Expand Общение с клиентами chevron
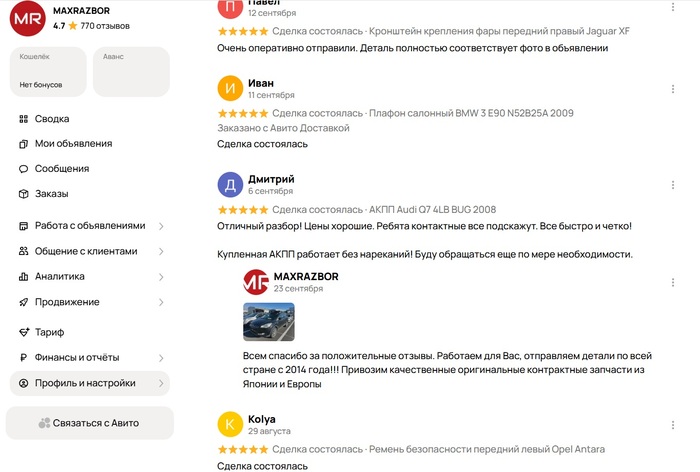The image size is (700, 472). coord(161,252)
